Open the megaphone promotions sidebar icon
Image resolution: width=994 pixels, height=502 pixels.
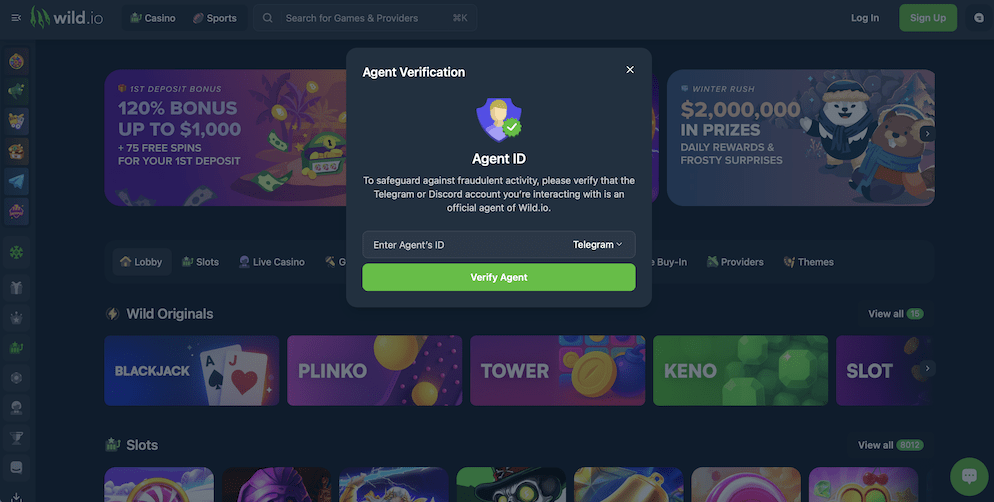16,91
